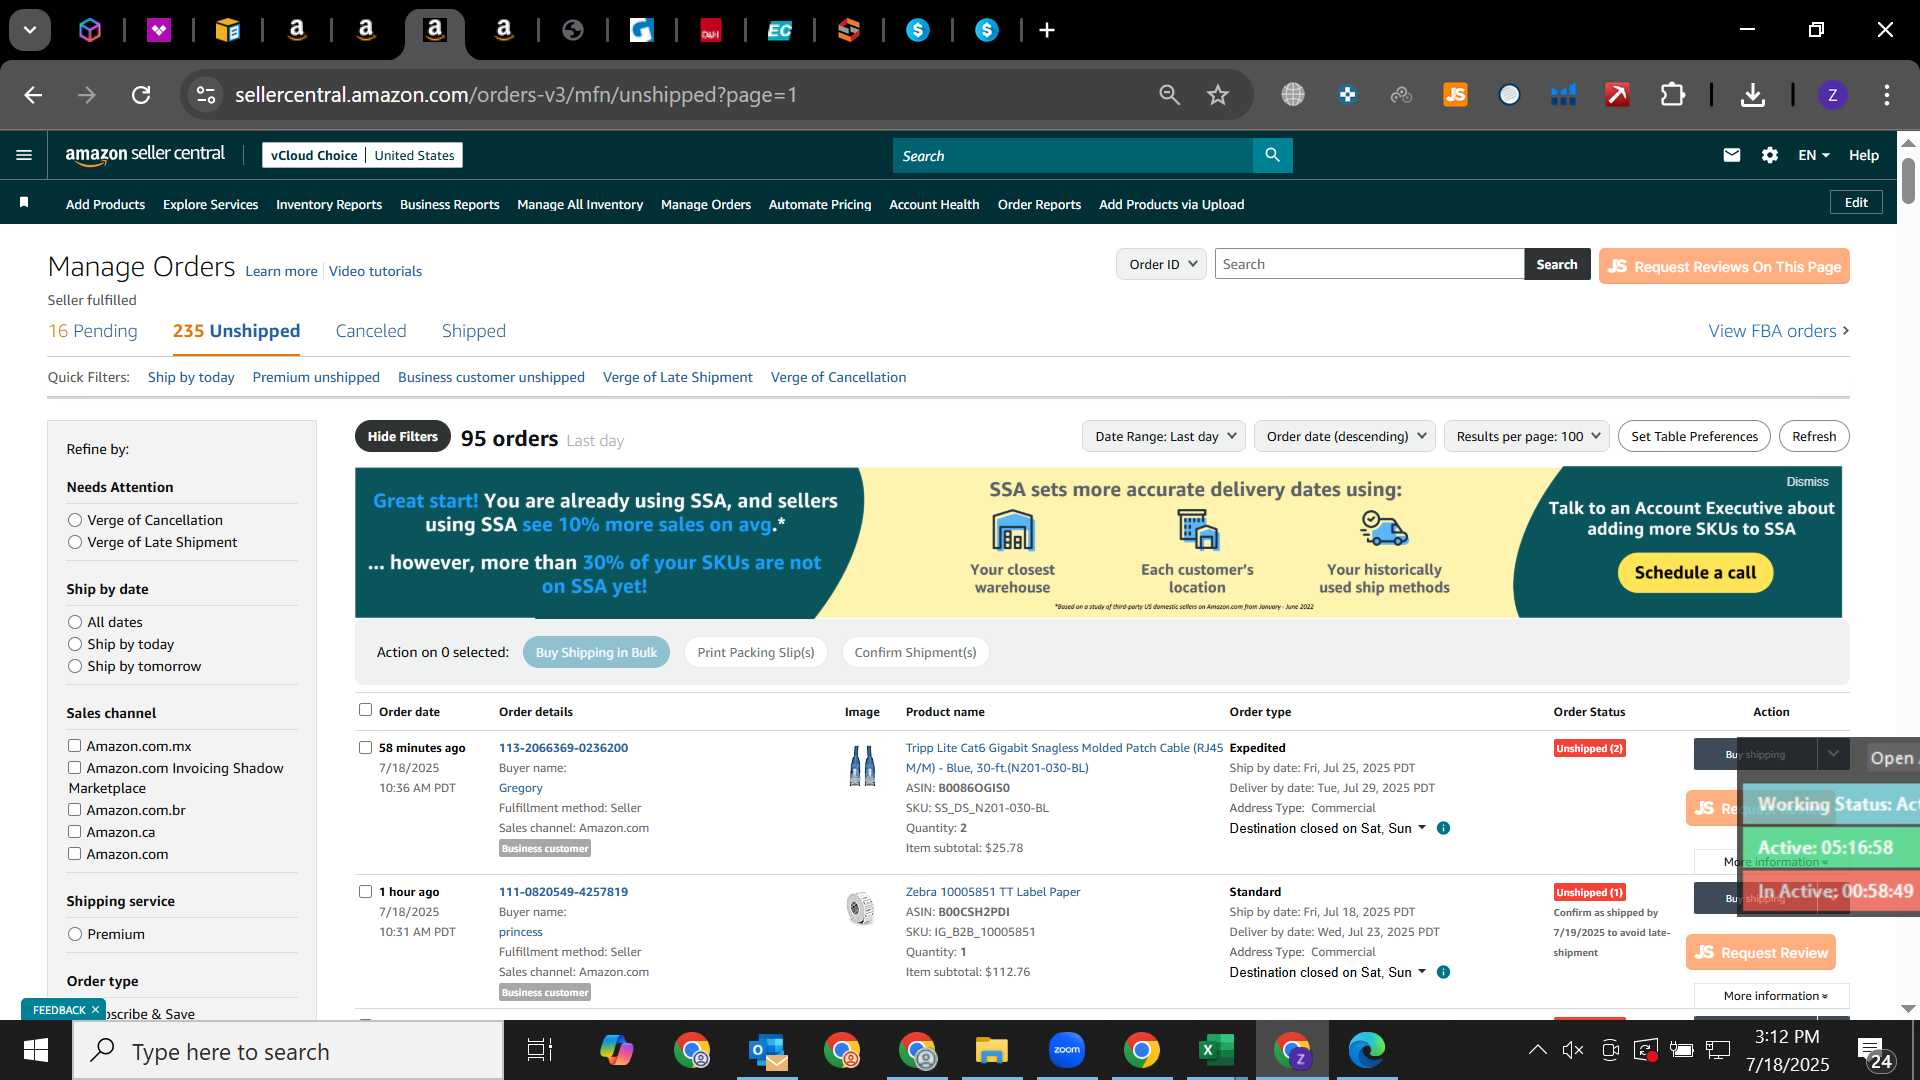Viewport: 1920px width, 1080px height.
Task: Click the Refresh orders button
Action: [x=1814, y=436]
